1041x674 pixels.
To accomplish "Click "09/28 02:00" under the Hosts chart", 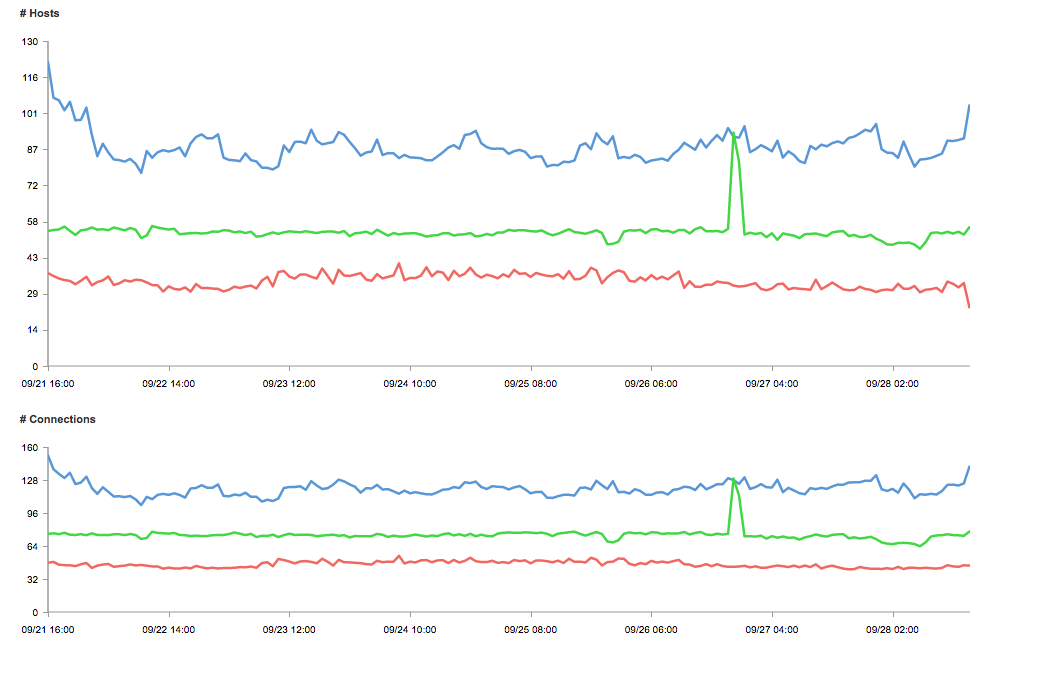I will click(892, 384).
